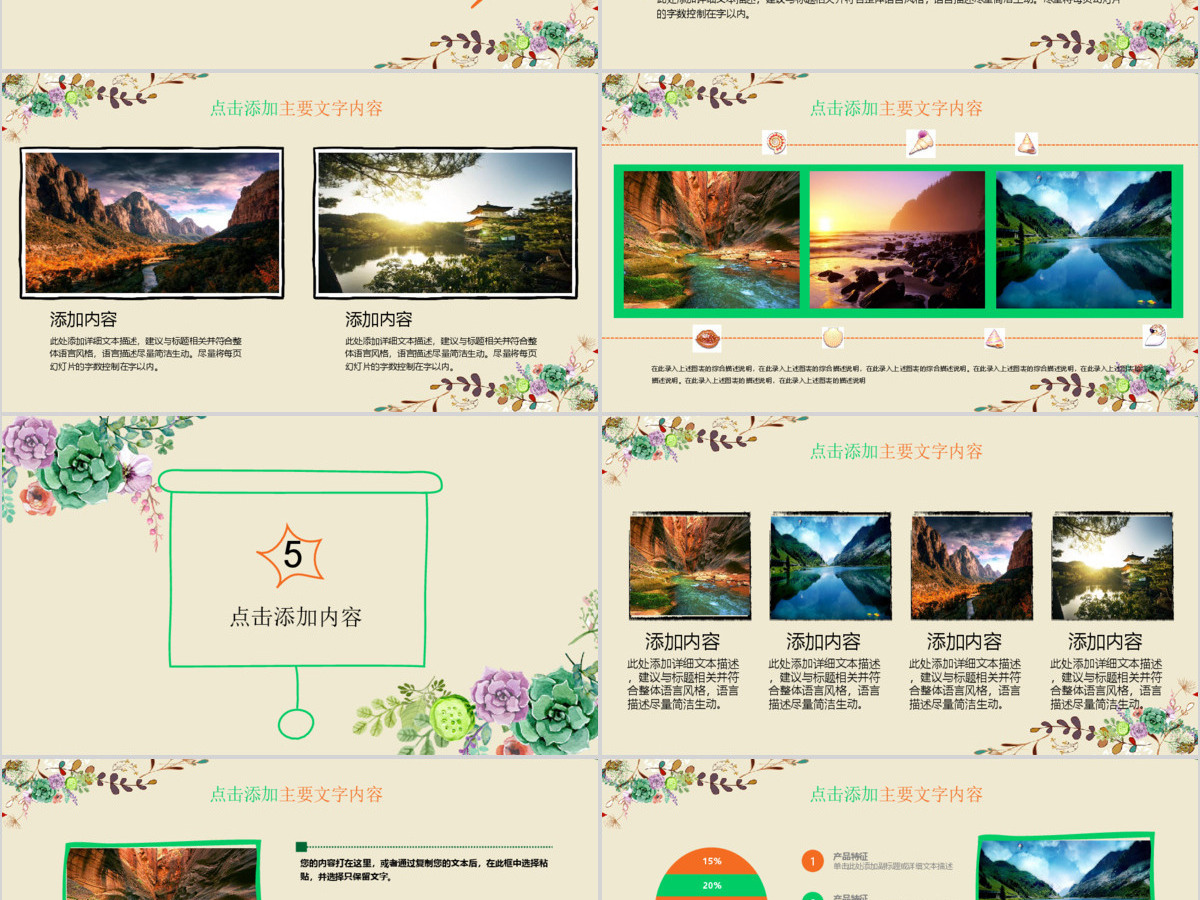Click the title 点击添加主要文字内容 on the pie chart slide
1200x900 pixels.
(896, 794)
